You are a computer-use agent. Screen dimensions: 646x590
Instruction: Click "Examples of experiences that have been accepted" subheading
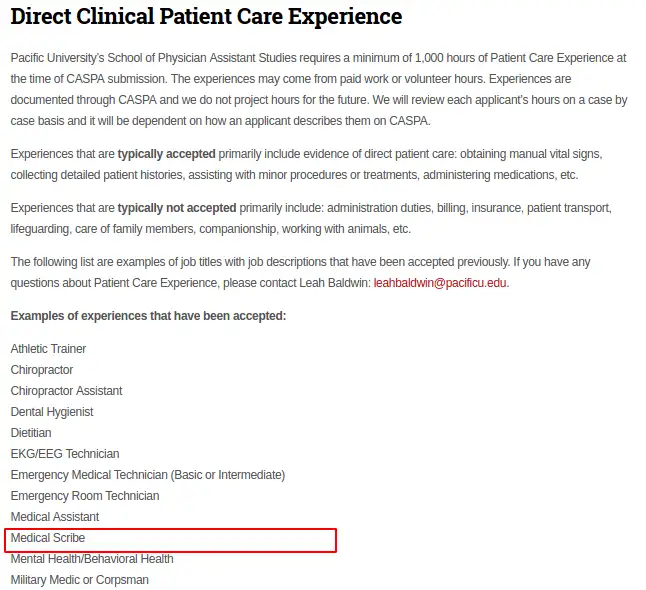click(x=148, y=316)
